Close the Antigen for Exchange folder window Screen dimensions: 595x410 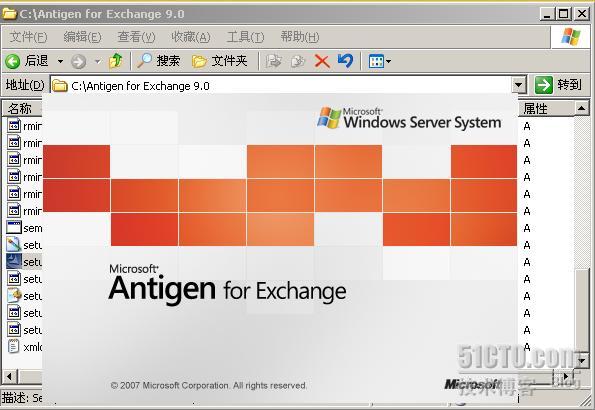pyautogui.click(x=582, y=14)
